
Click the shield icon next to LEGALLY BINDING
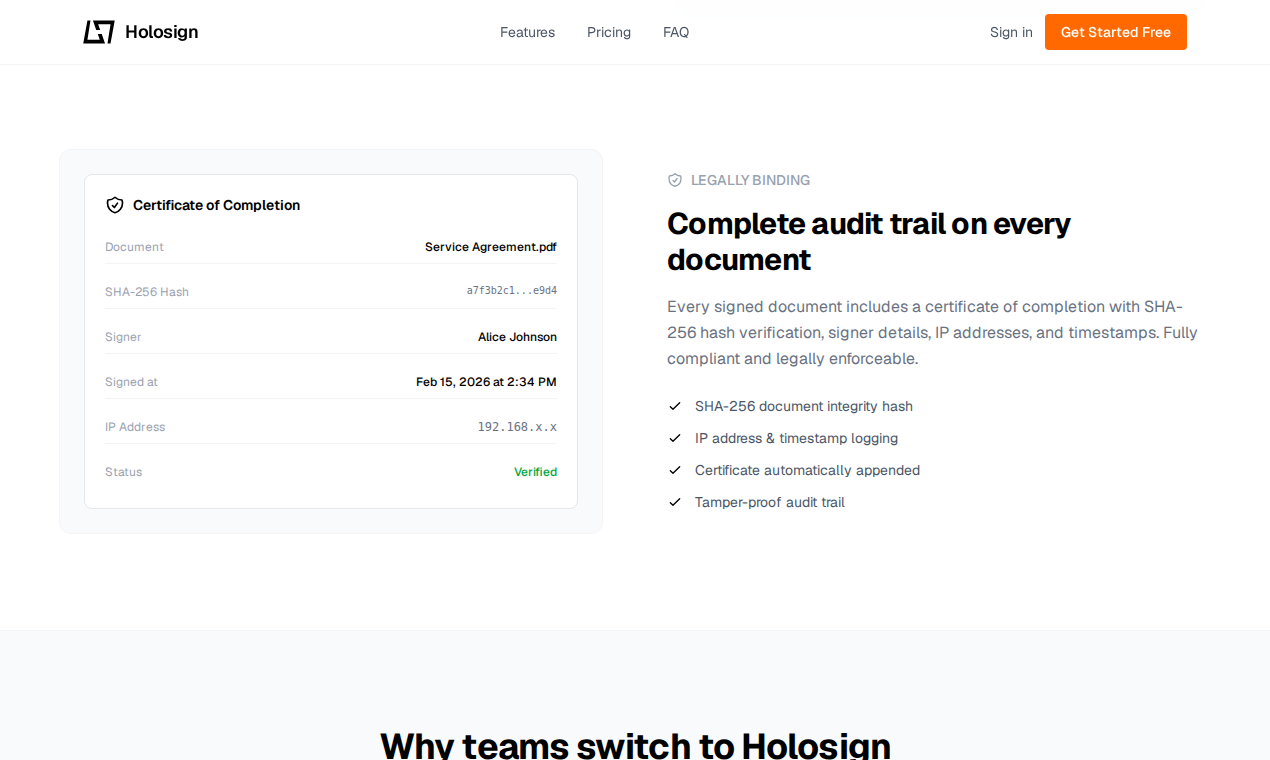(x=675, y=180)
